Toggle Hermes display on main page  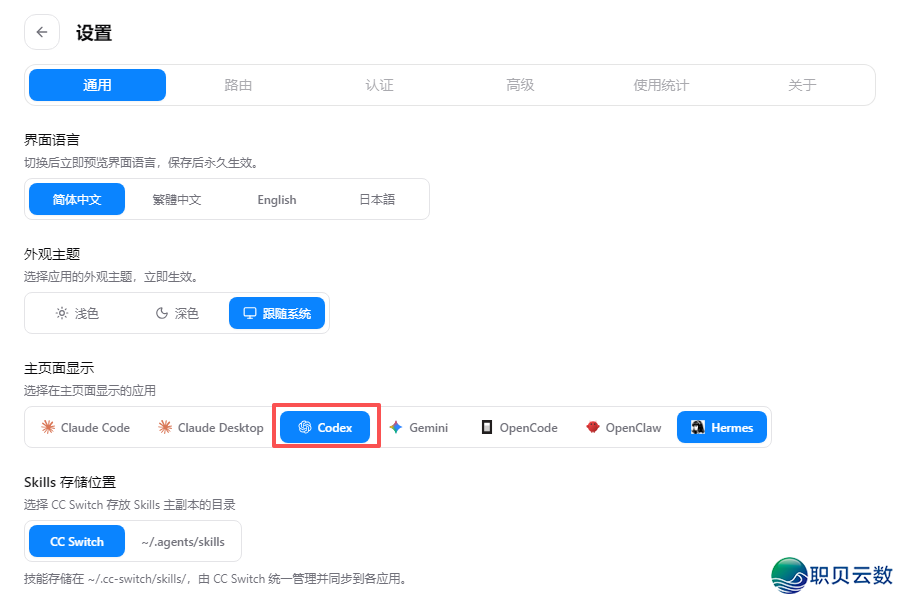[722, 427]
